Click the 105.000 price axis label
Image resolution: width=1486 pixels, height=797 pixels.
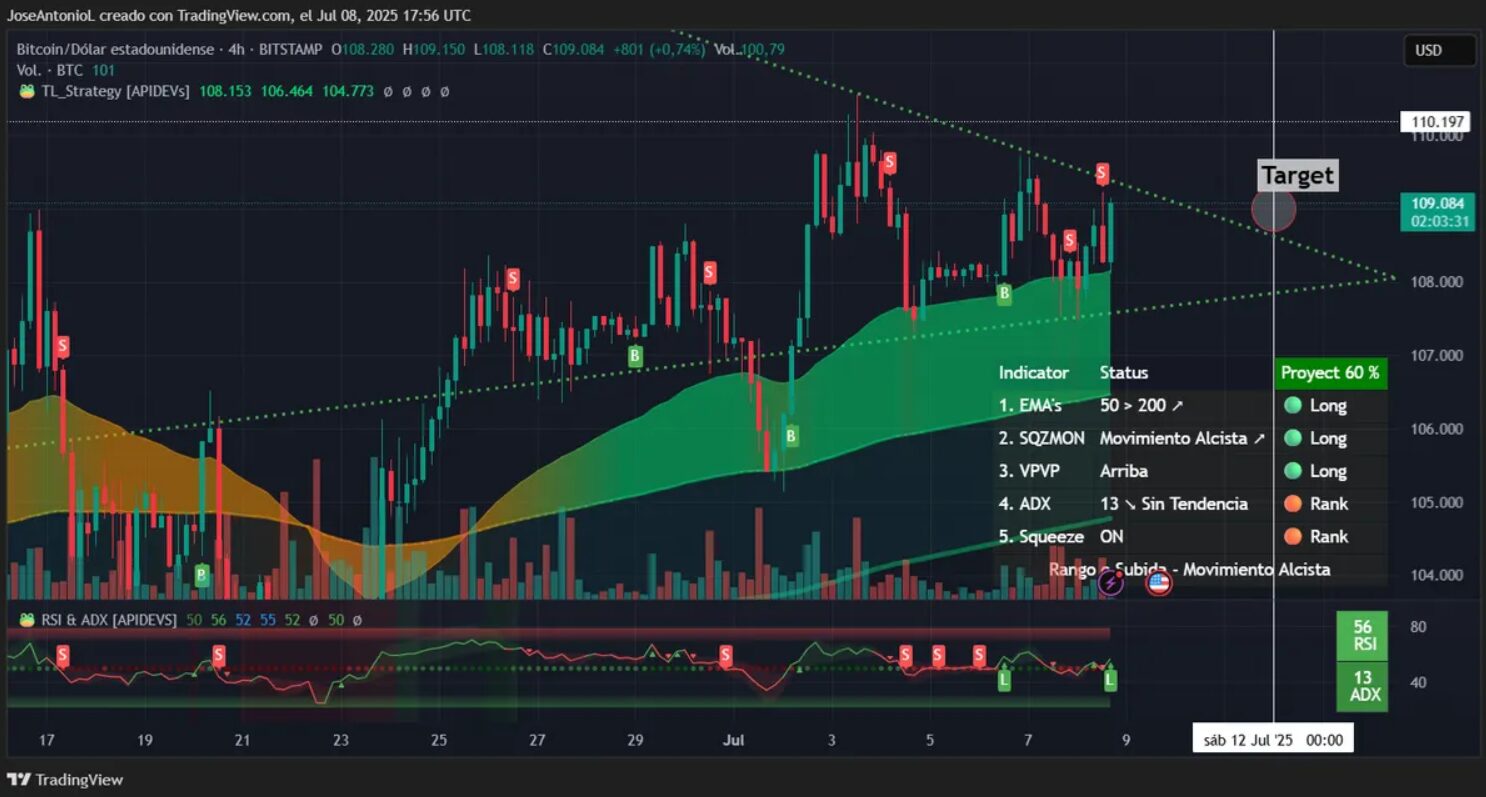coord(1437,502)
